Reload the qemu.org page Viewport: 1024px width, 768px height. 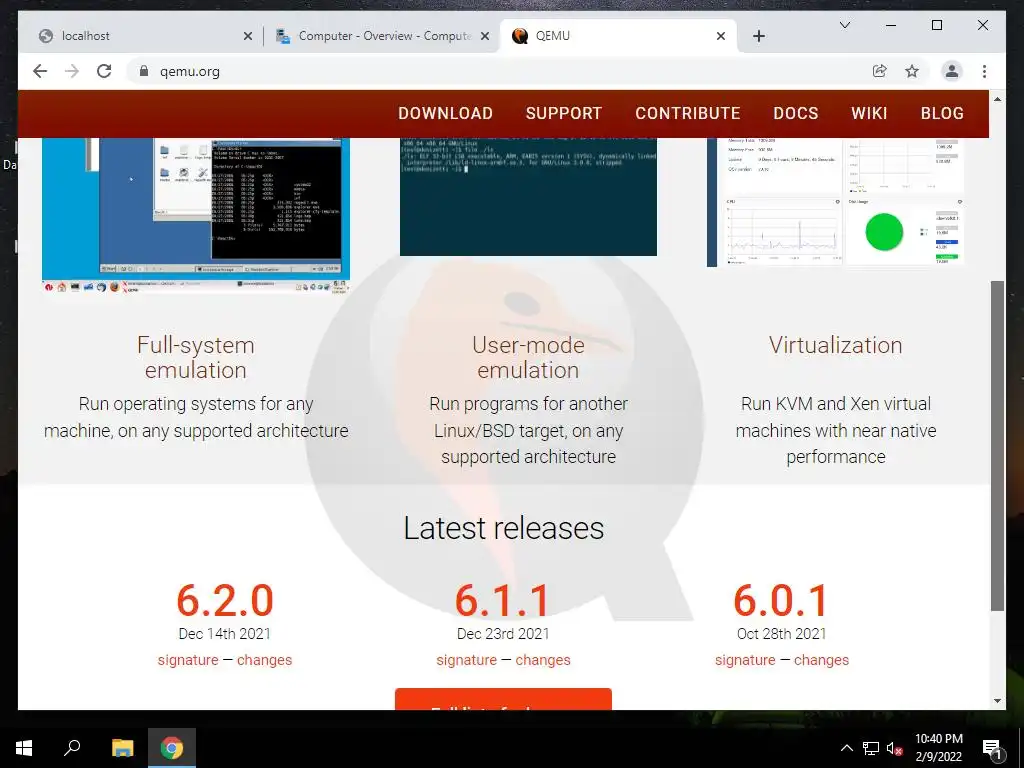(104, 71)
